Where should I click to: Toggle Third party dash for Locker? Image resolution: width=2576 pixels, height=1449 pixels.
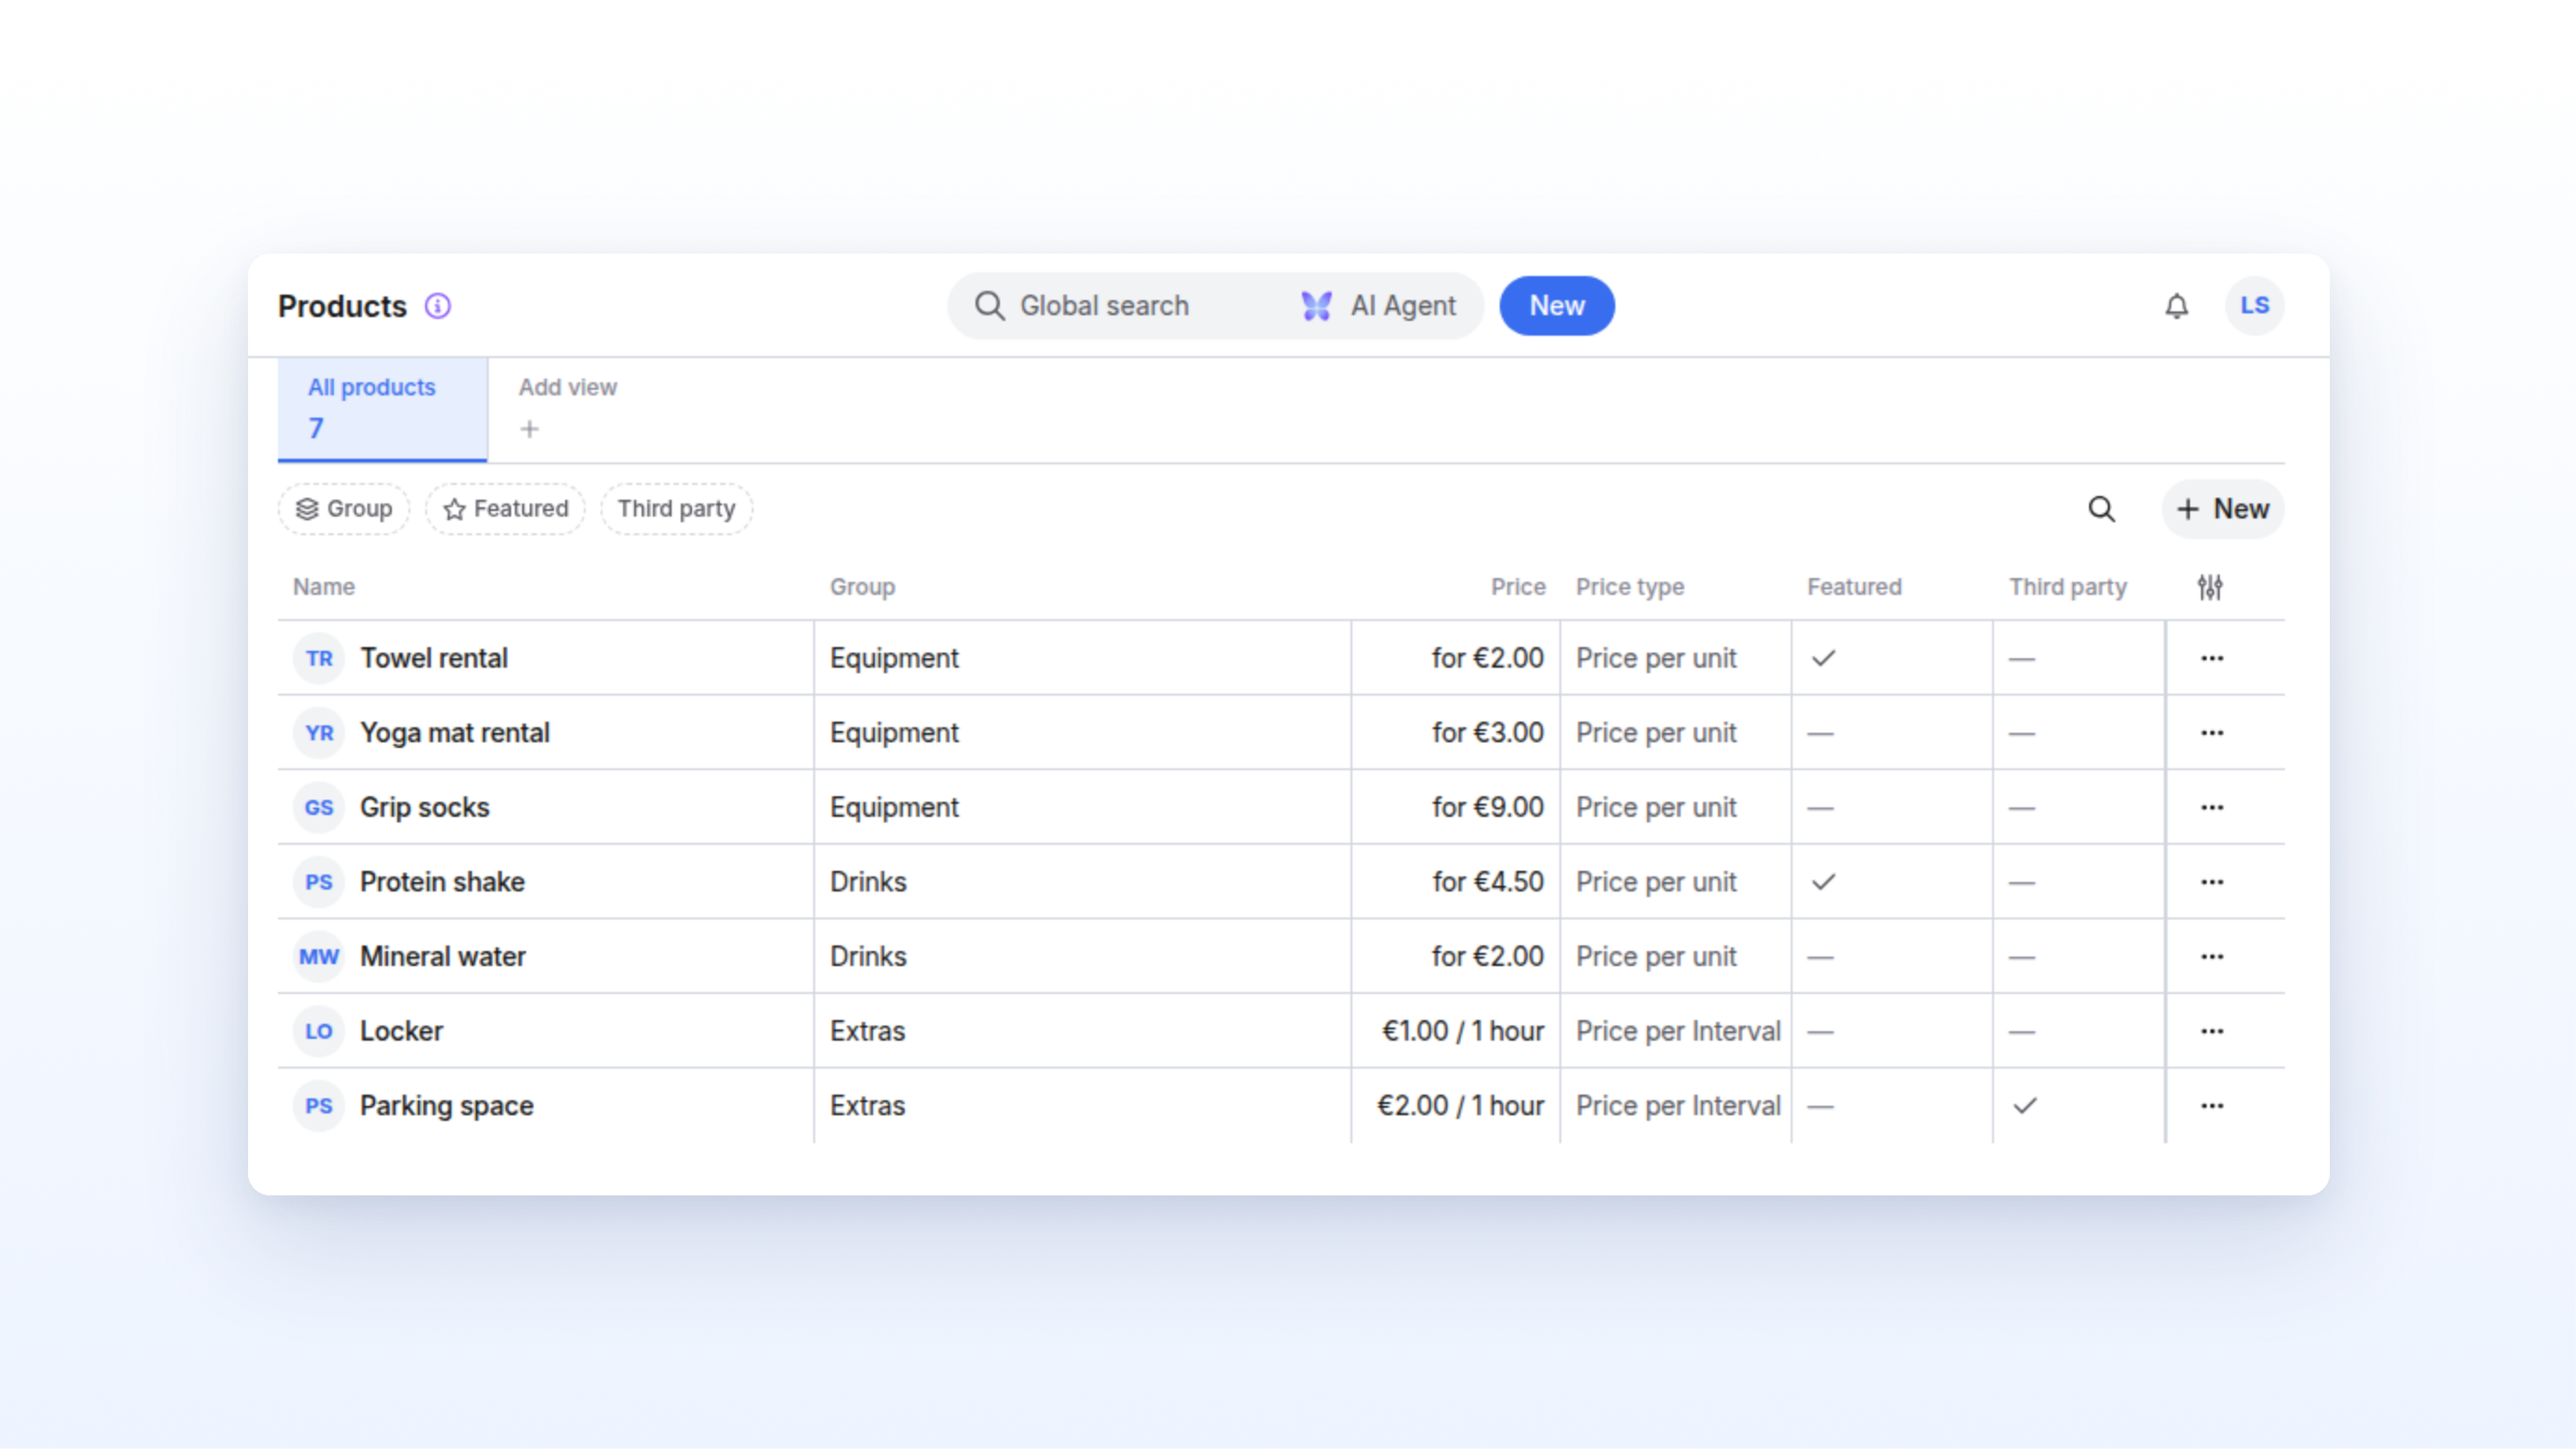coord(2022,1032)
